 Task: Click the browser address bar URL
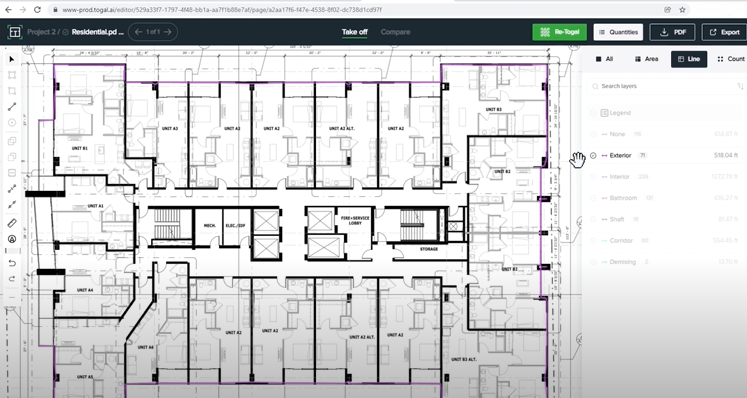click(222, 10)
